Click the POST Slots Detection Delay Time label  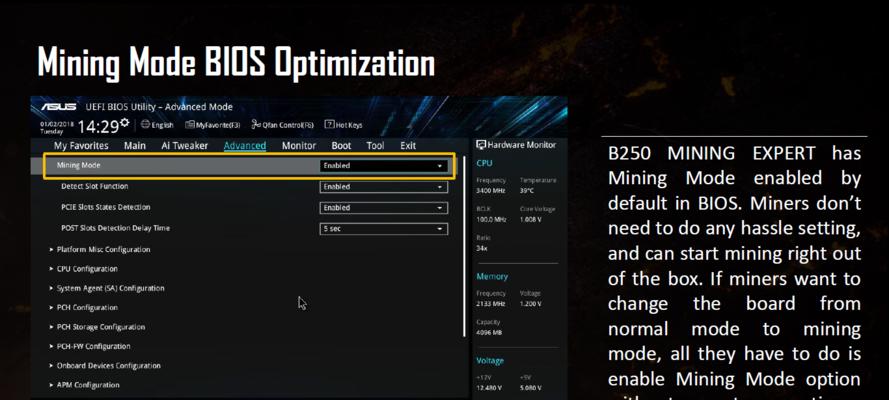point(115,228)
